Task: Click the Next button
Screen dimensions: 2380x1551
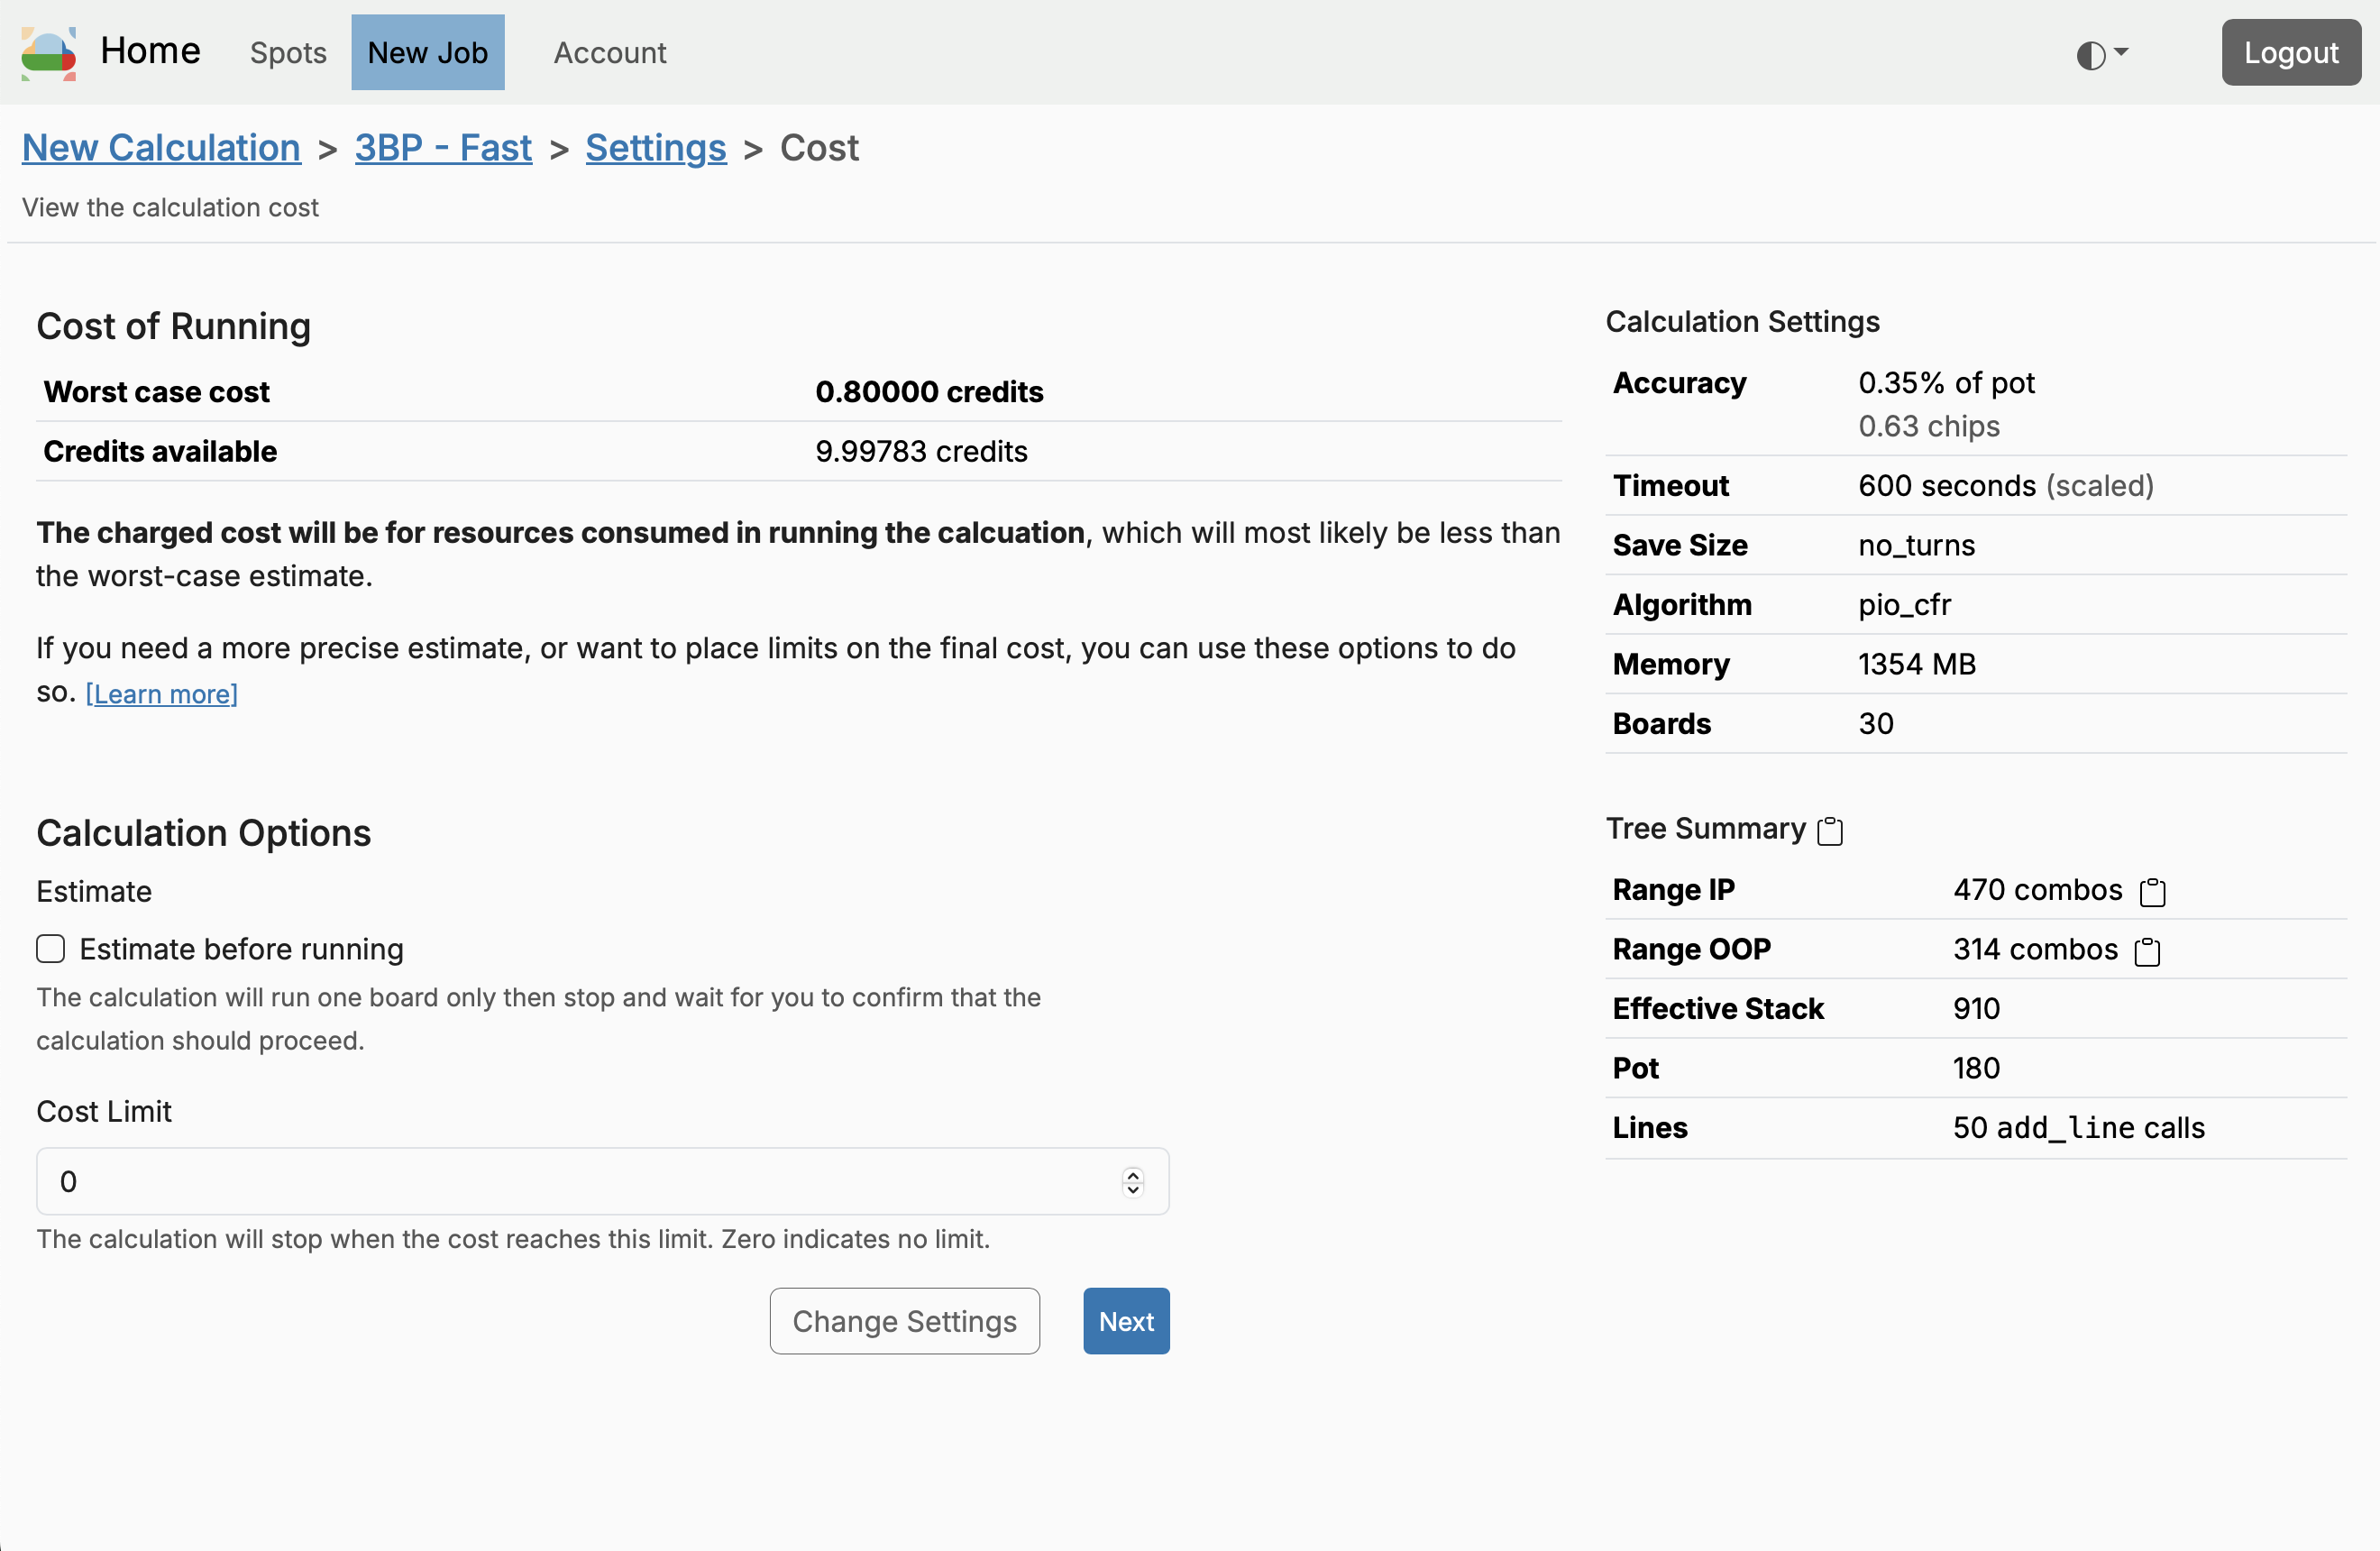Action: [x=1125, y=1321]
